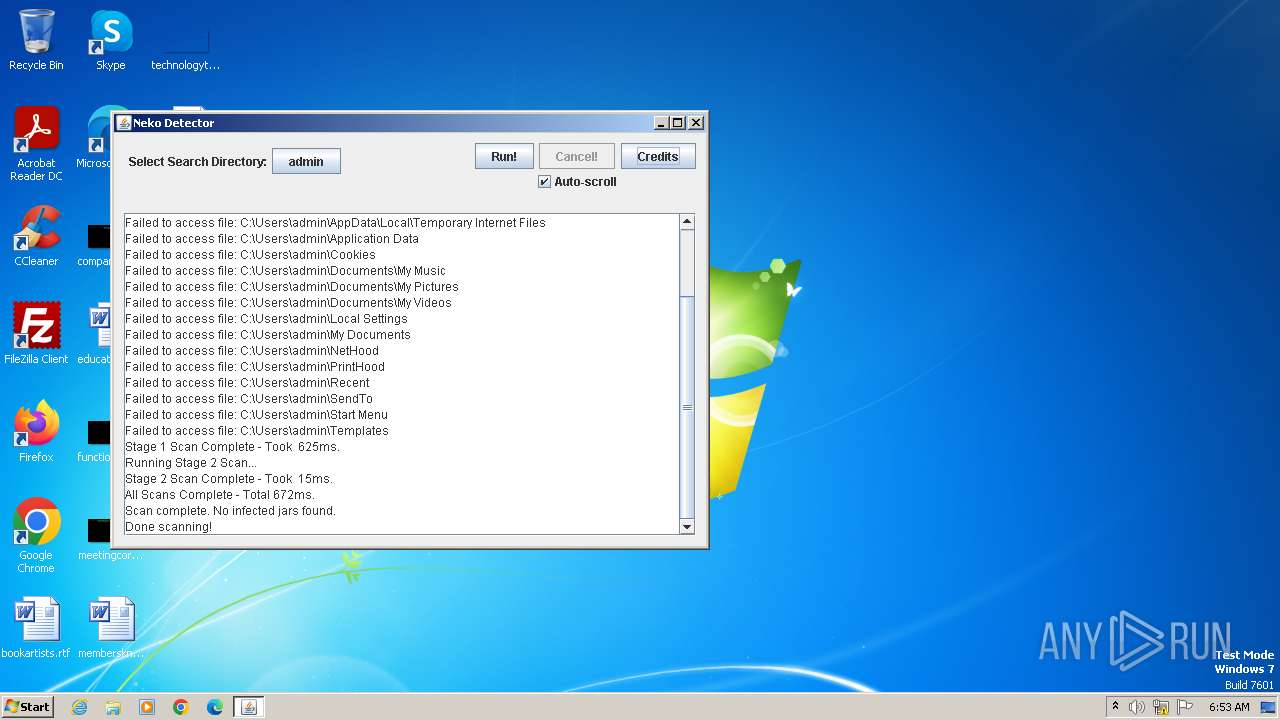Screen dimensions: 1280x720
Task: Click the Internet Explorer taskbar icon
Action: [x=79, y=707]
